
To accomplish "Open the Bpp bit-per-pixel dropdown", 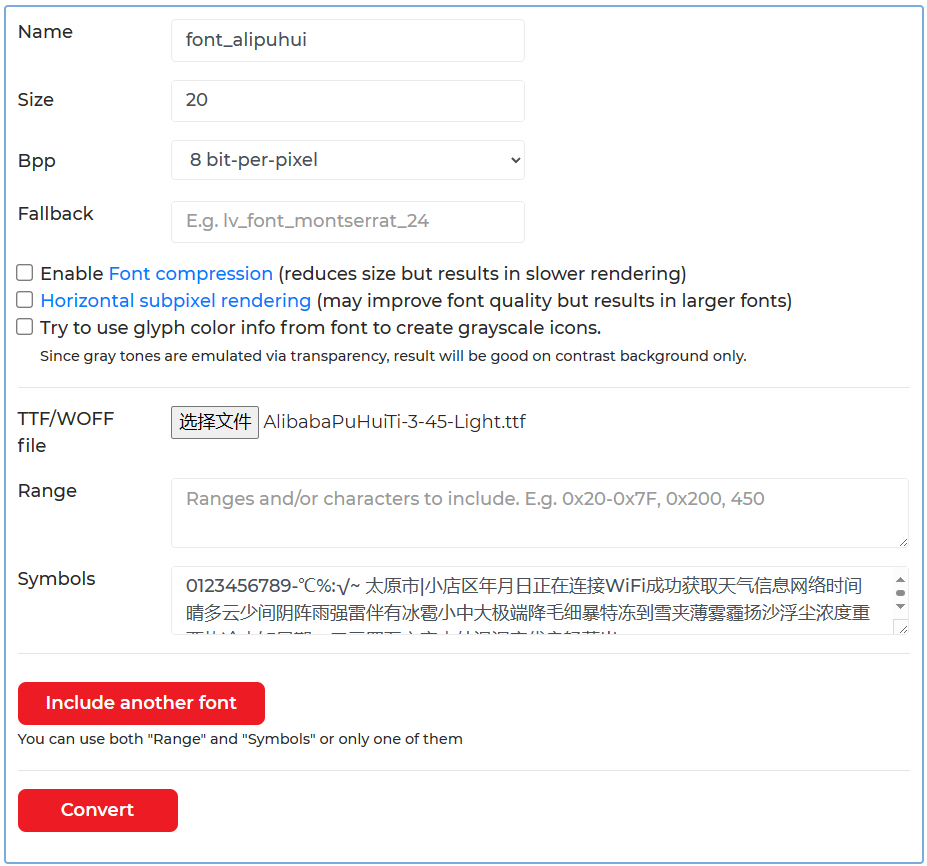I will click(347, 160).
